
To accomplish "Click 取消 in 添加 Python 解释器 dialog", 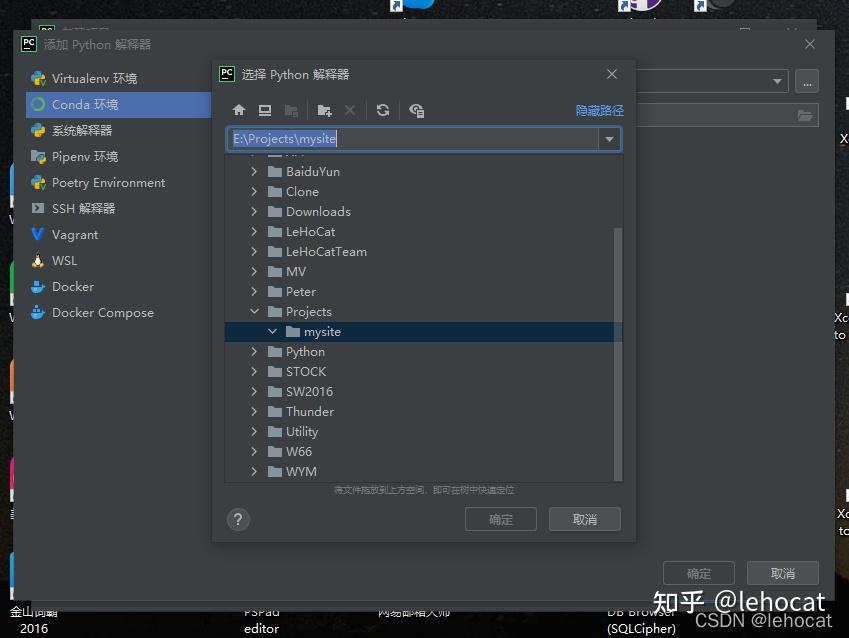I will click(783, 573).
